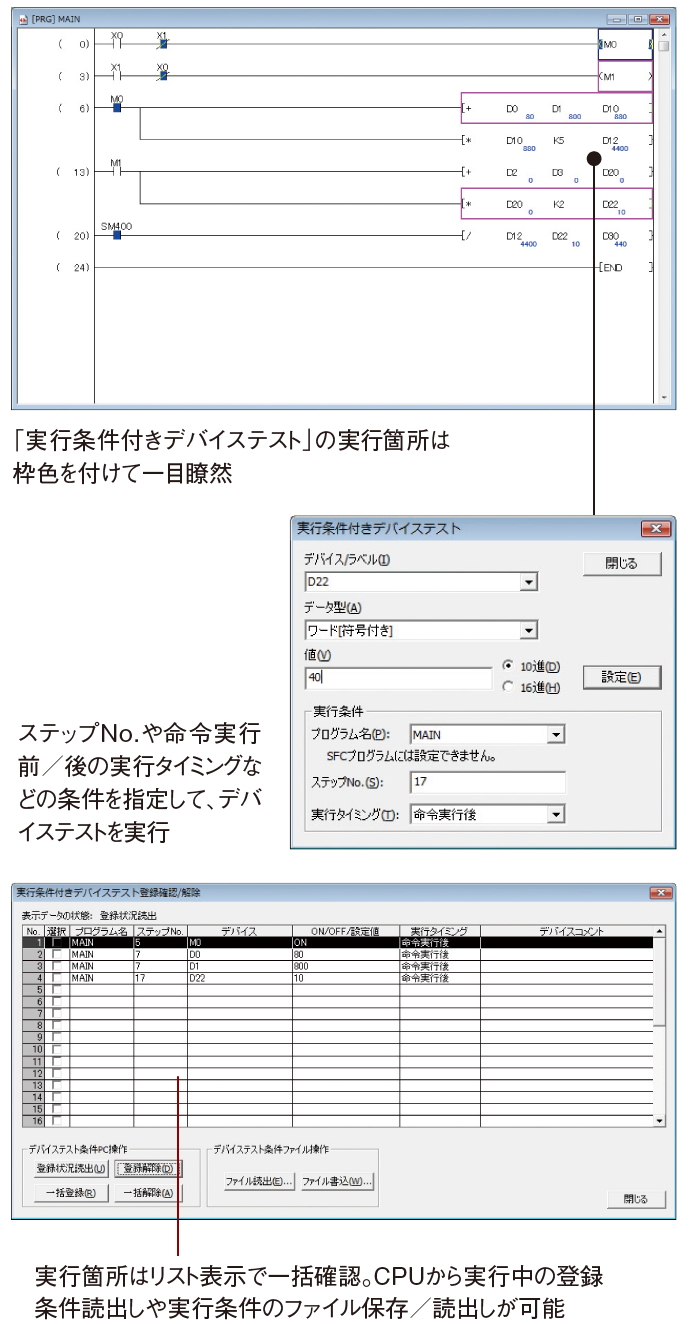
Task: Click the ステップNo. input field
Action: click(x=487, y=782)
